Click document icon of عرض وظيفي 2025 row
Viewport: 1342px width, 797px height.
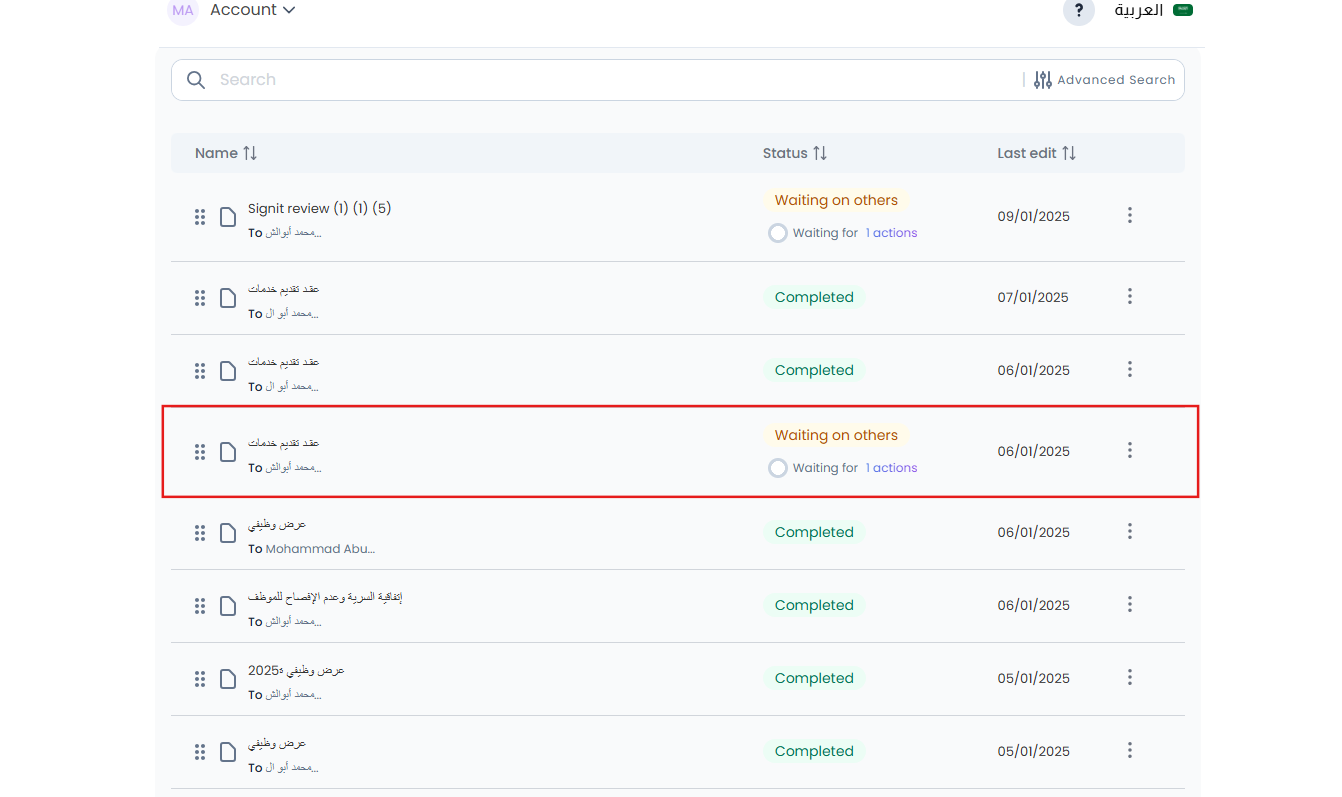point(228,679)
